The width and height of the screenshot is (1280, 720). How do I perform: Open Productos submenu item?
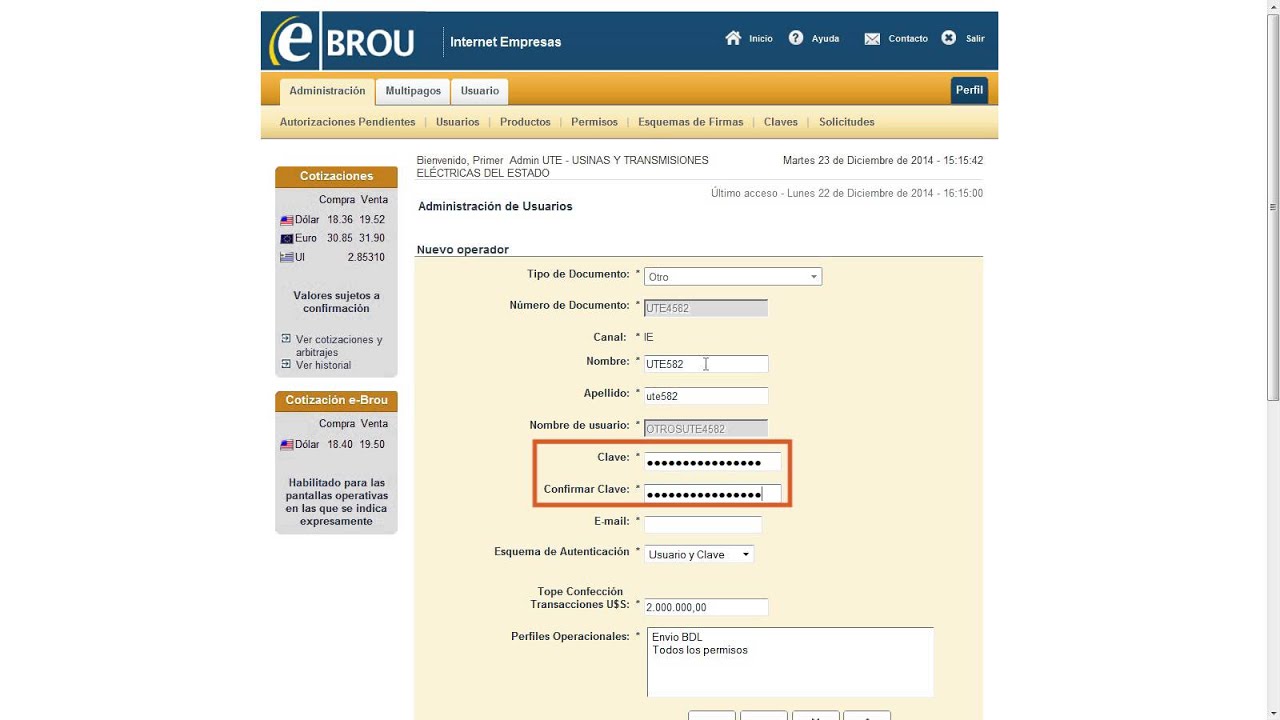click(x=525, y=122)
